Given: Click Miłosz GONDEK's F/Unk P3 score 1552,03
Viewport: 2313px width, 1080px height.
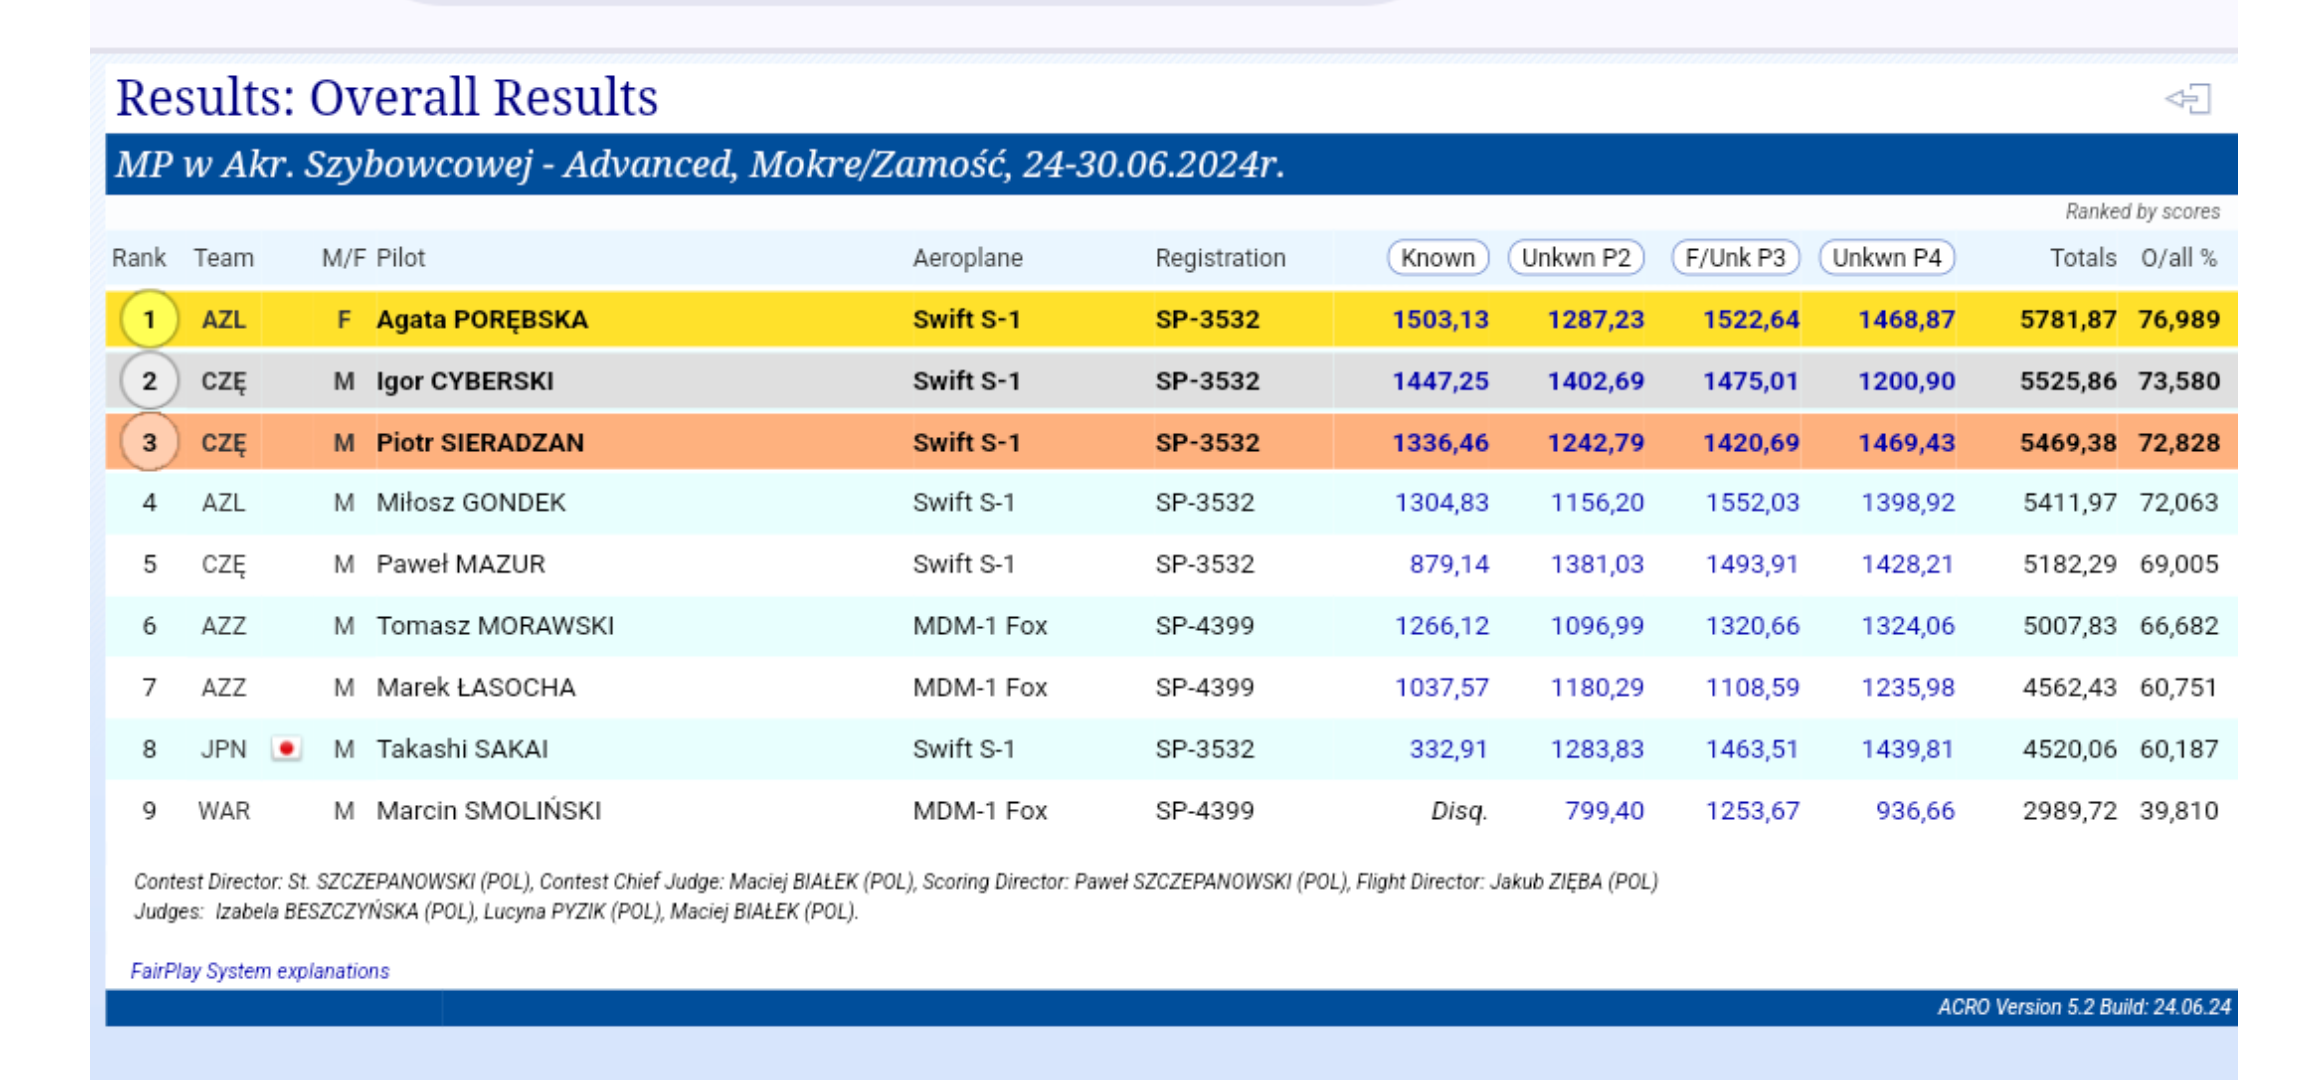Looking at the screenshot, I should point(1752,503).
